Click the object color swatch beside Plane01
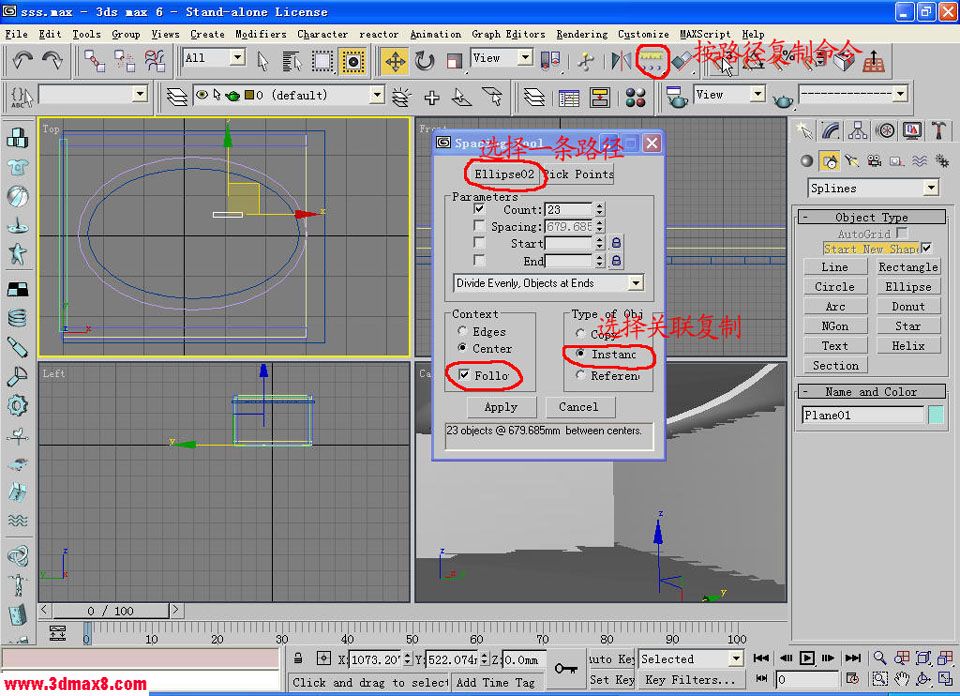Image resolution: width=960 pixels, height=696 pixels. coord(936,415)
